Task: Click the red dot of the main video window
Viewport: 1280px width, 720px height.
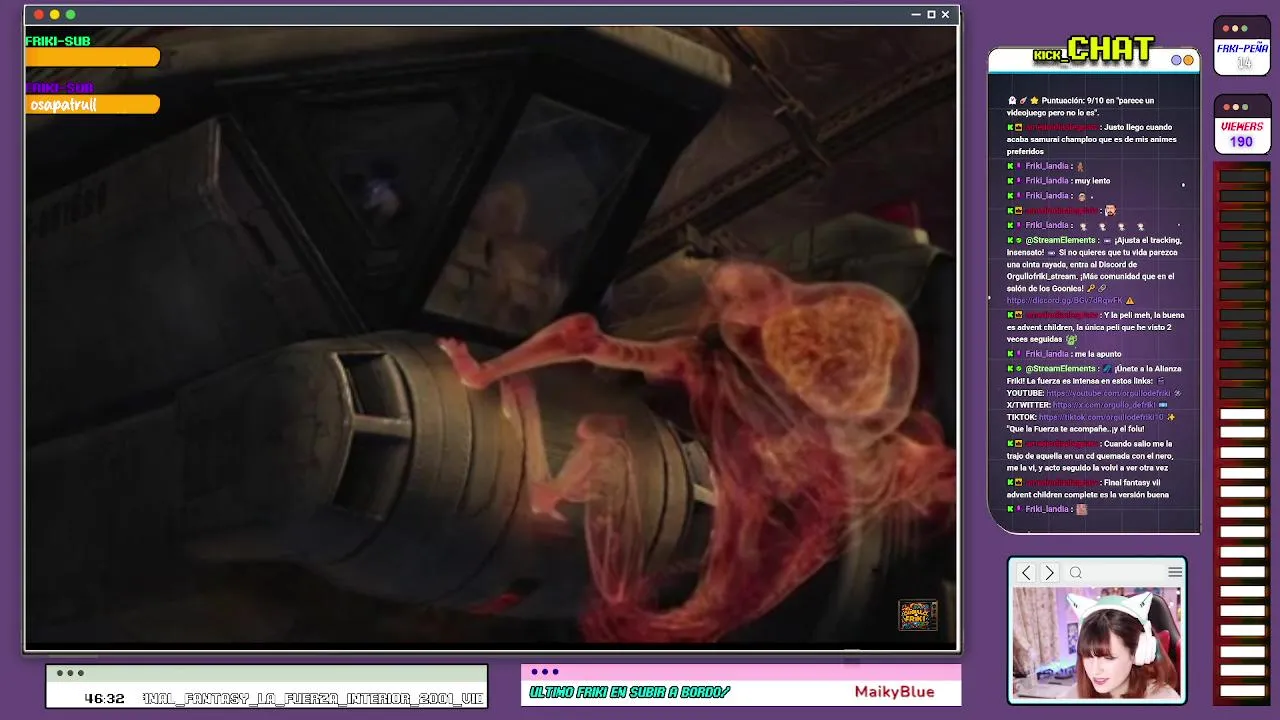Action: pyautogui.click(x=39, y=14)
